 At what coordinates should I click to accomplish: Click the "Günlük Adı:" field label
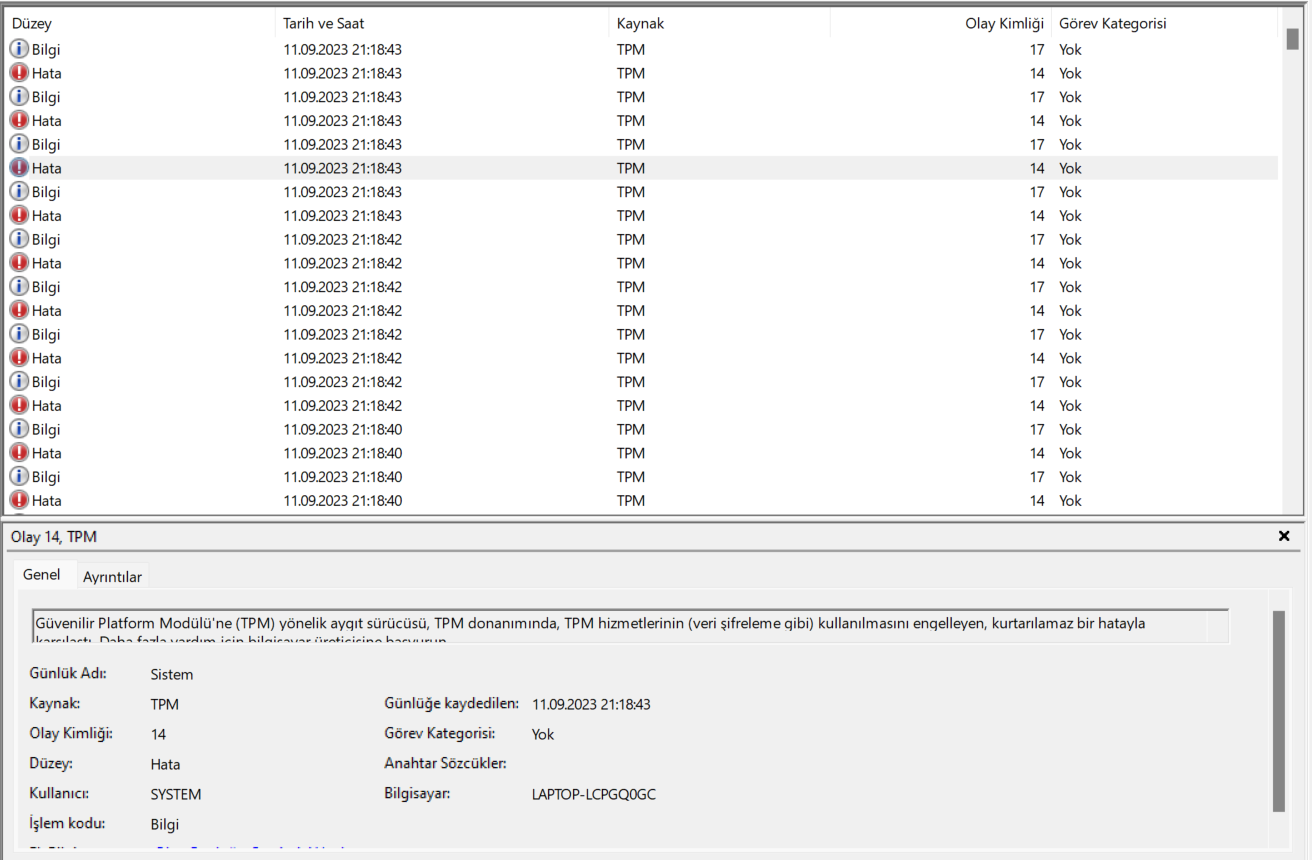coord(68,673)
